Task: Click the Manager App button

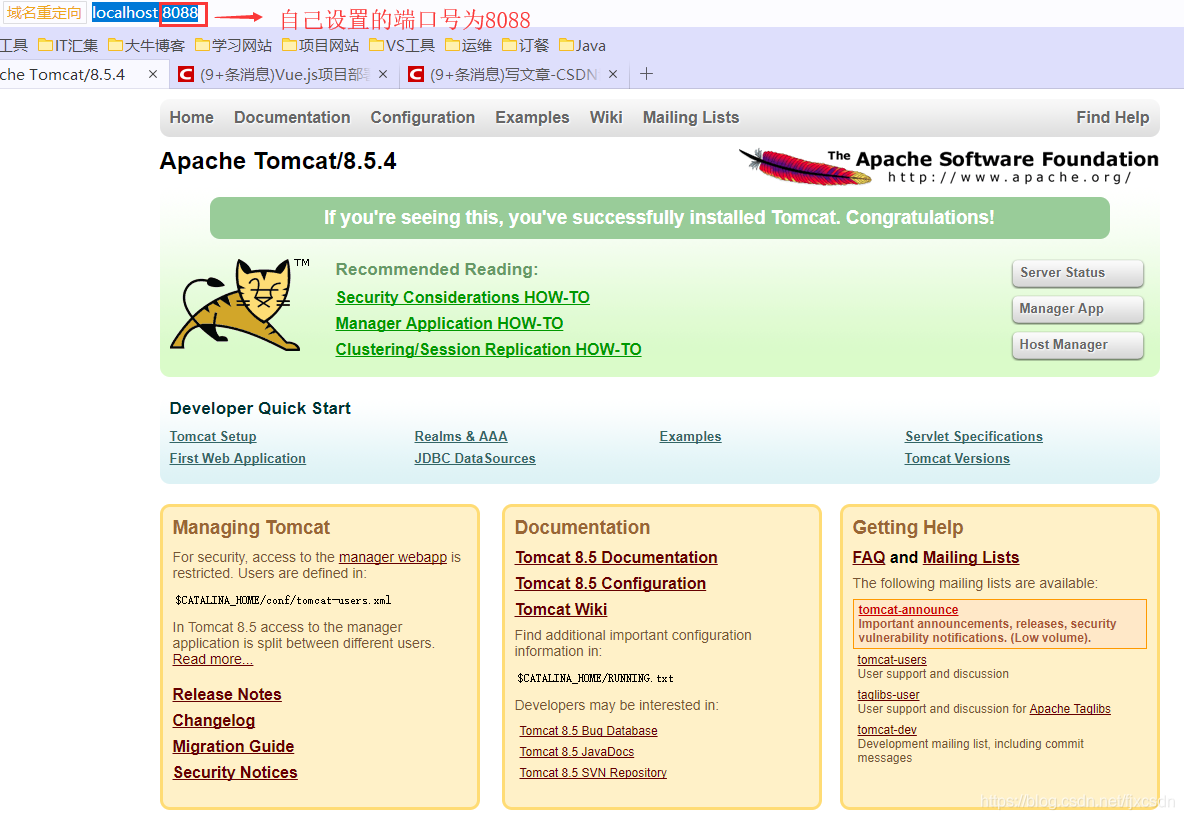Action: pos(1078,309)
